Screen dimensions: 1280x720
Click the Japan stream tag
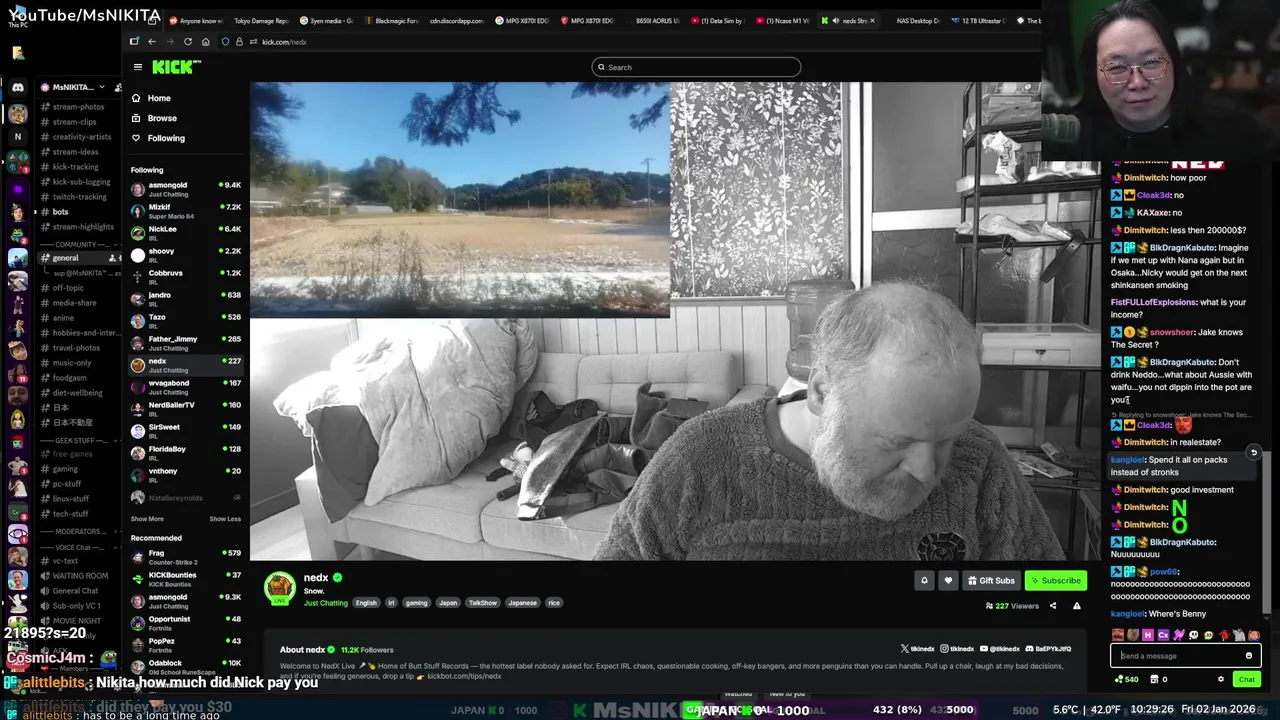pyautogui.click(x=448, y=603)
